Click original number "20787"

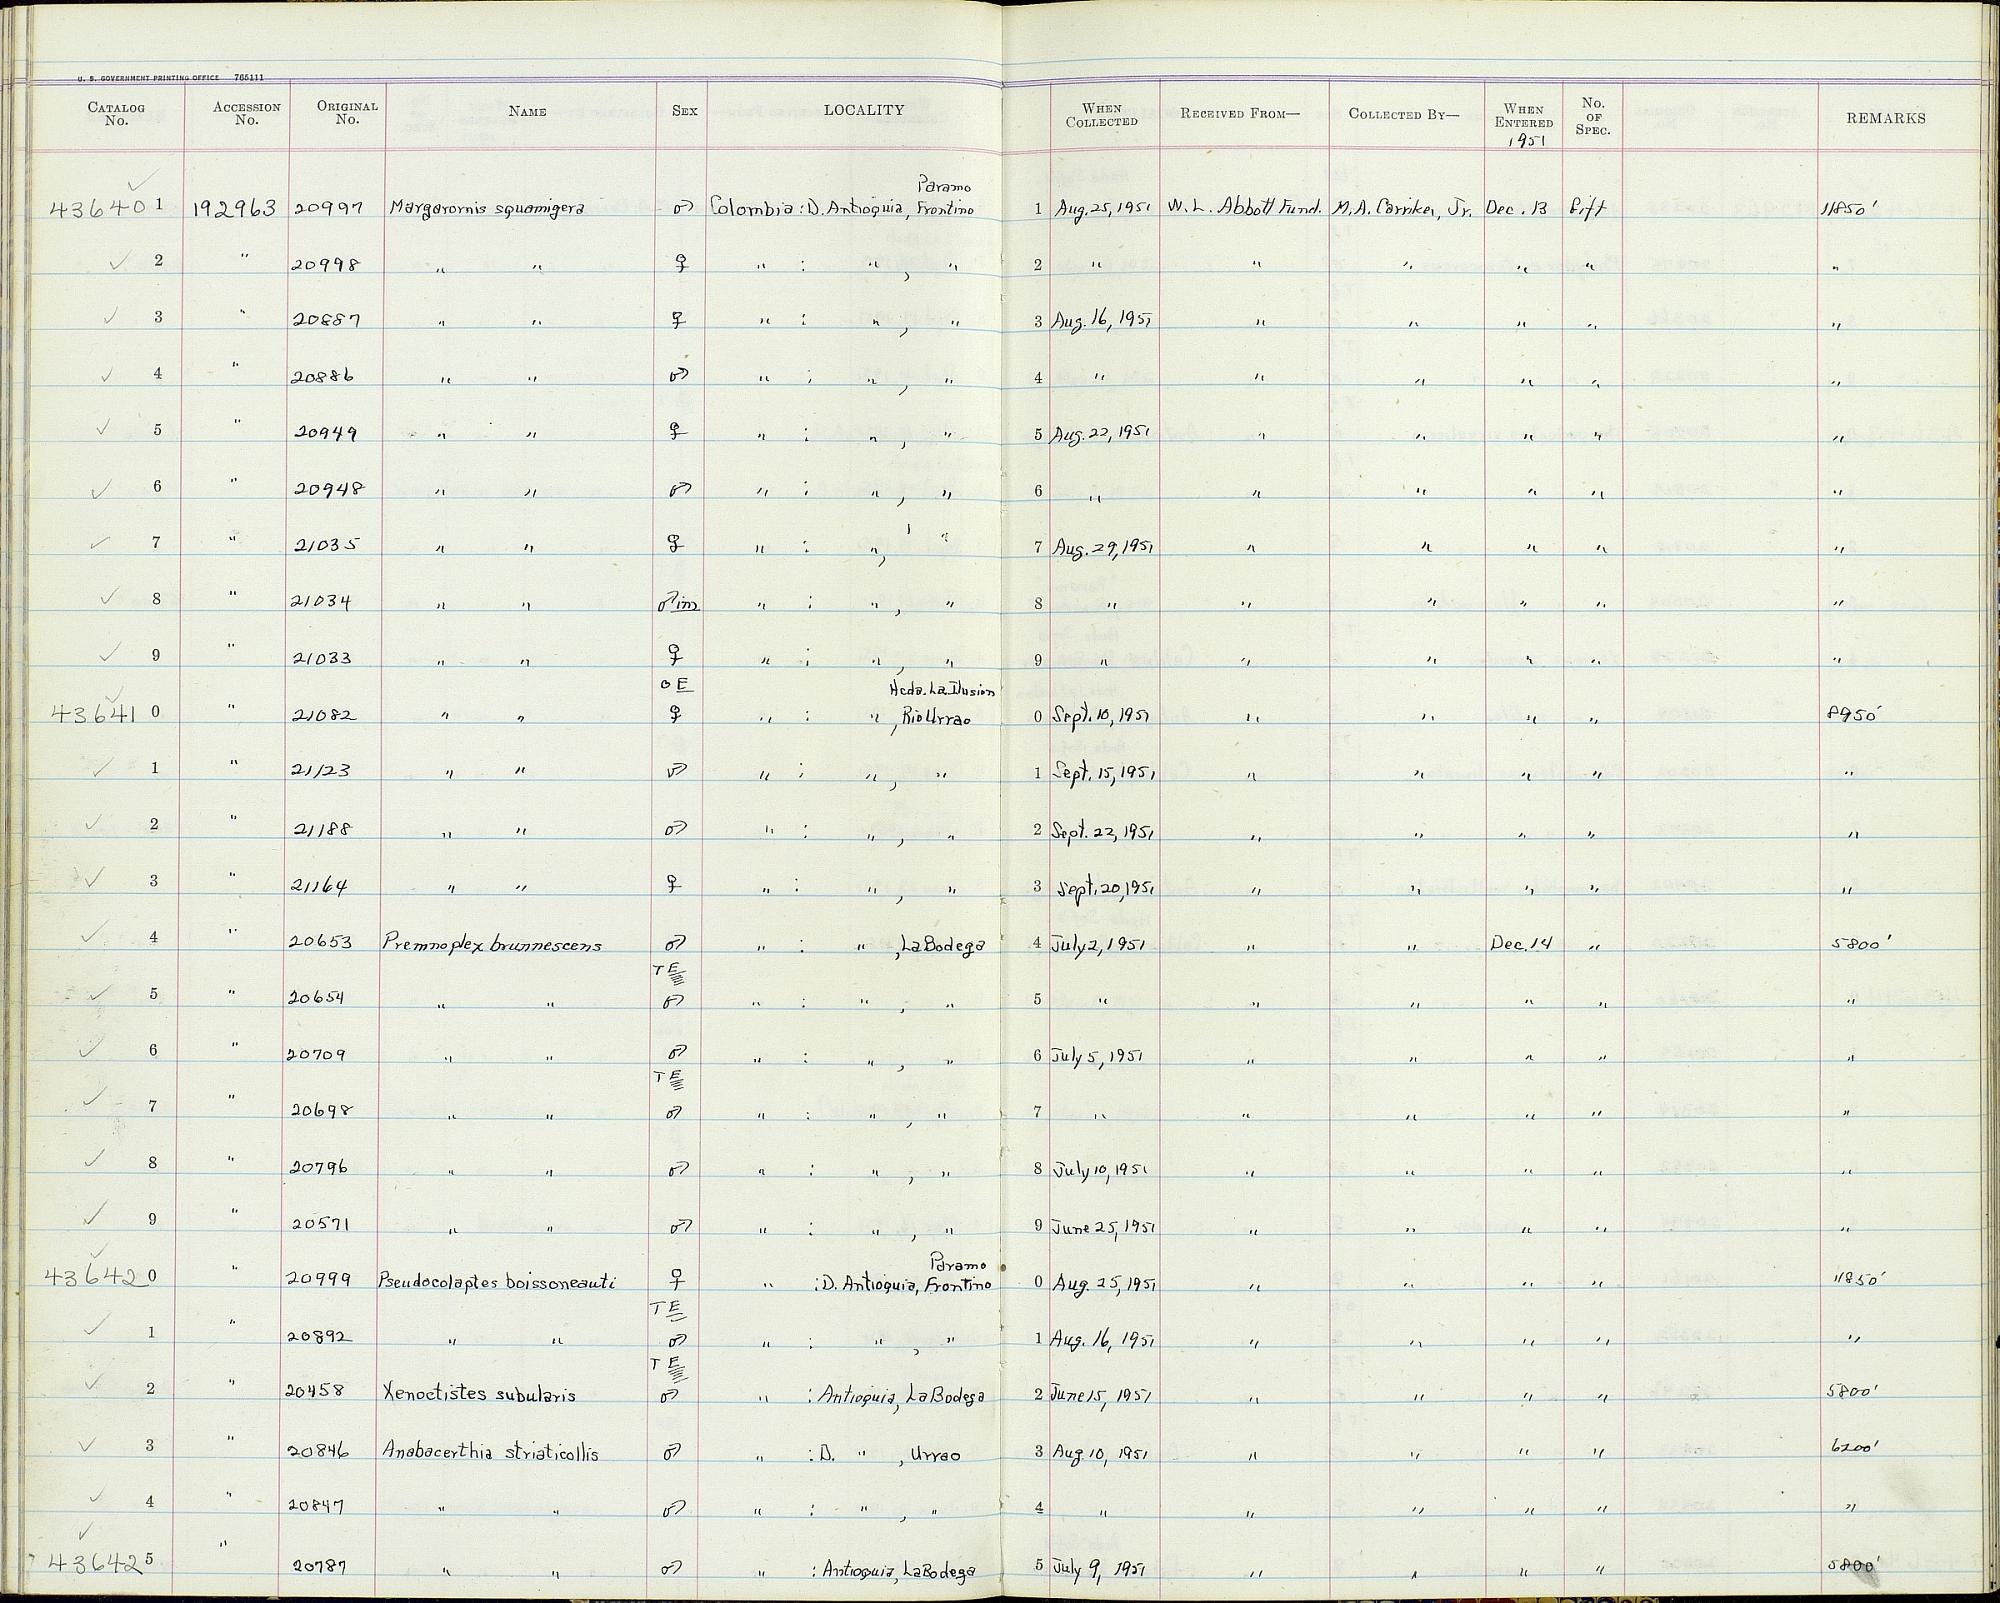point(319,1567)
